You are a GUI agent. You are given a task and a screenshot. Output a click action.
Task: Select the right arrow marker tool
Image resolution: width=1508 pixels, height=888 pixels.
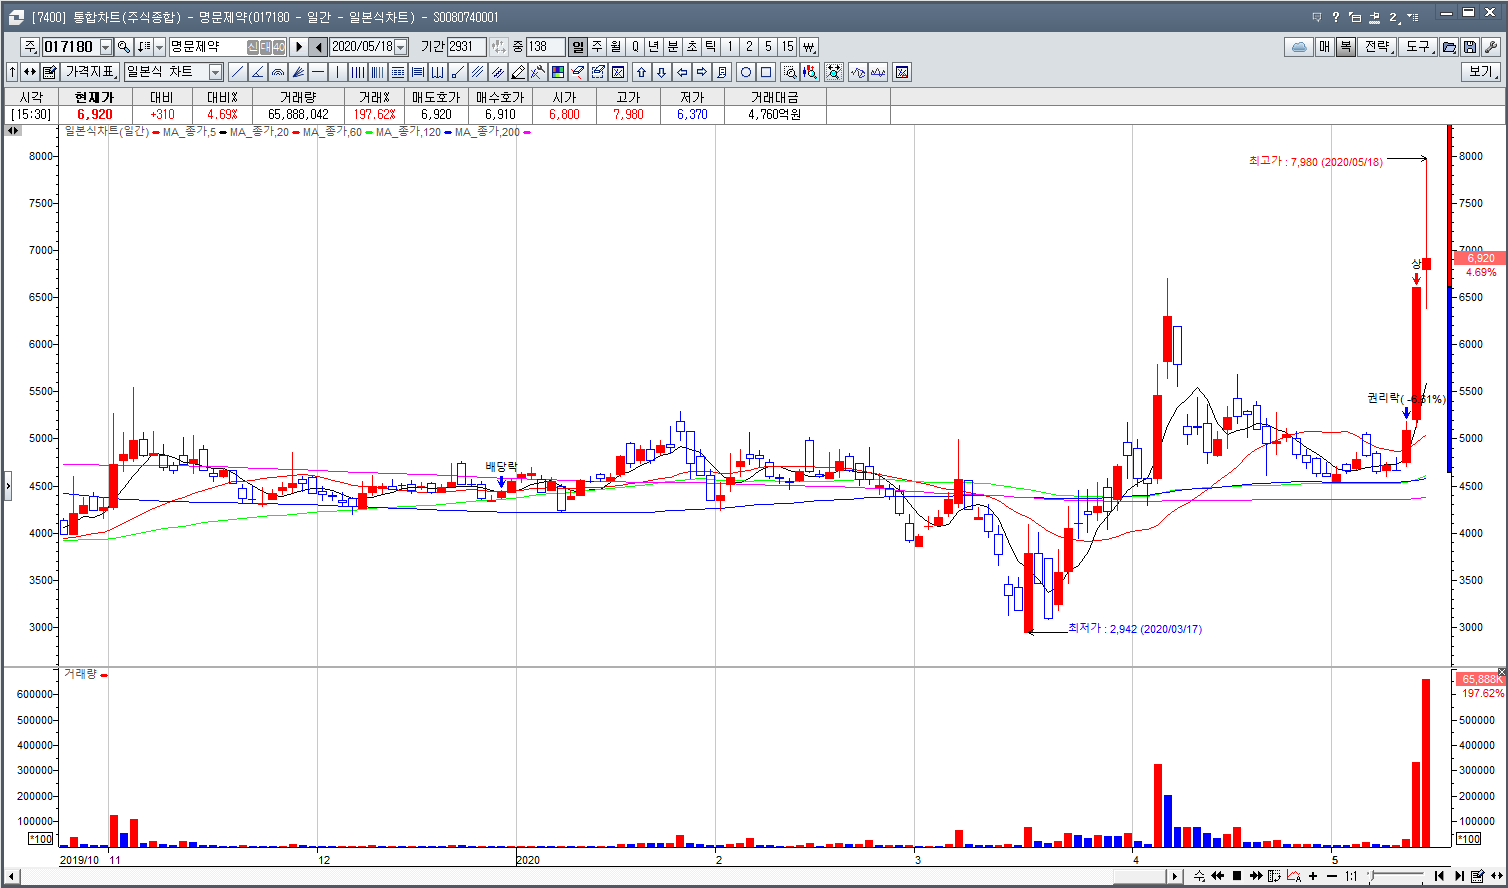pyautogui.click(x=702, y=72)
